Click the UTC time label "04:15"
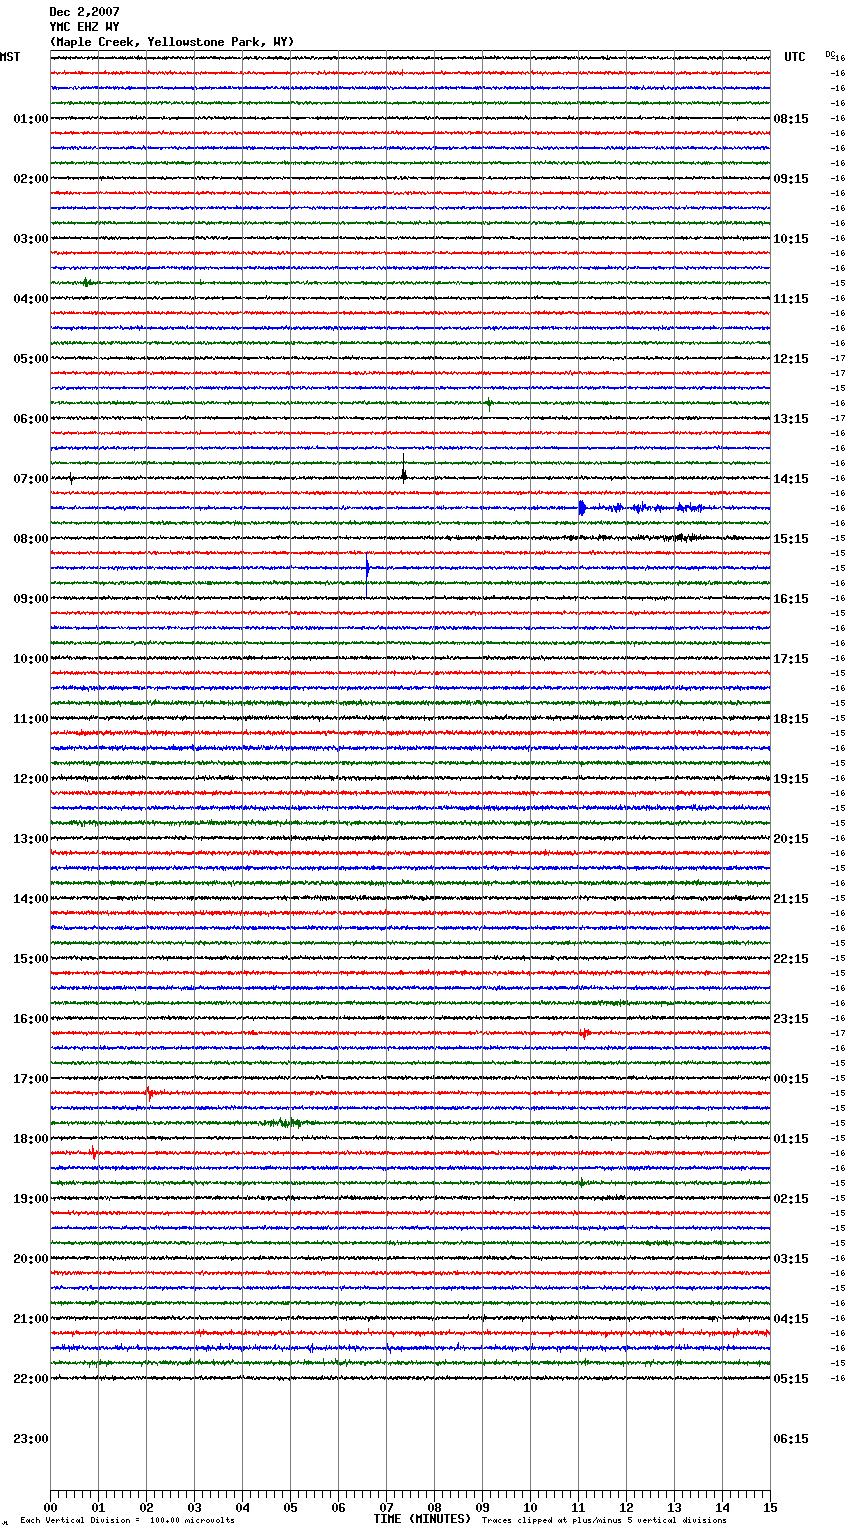This screenshot has height=1534, width=850. (x=791, y=1319)
